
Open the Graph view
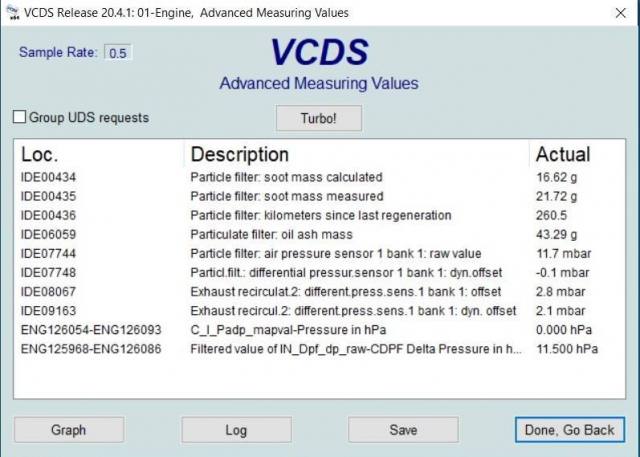pos(68,430)
